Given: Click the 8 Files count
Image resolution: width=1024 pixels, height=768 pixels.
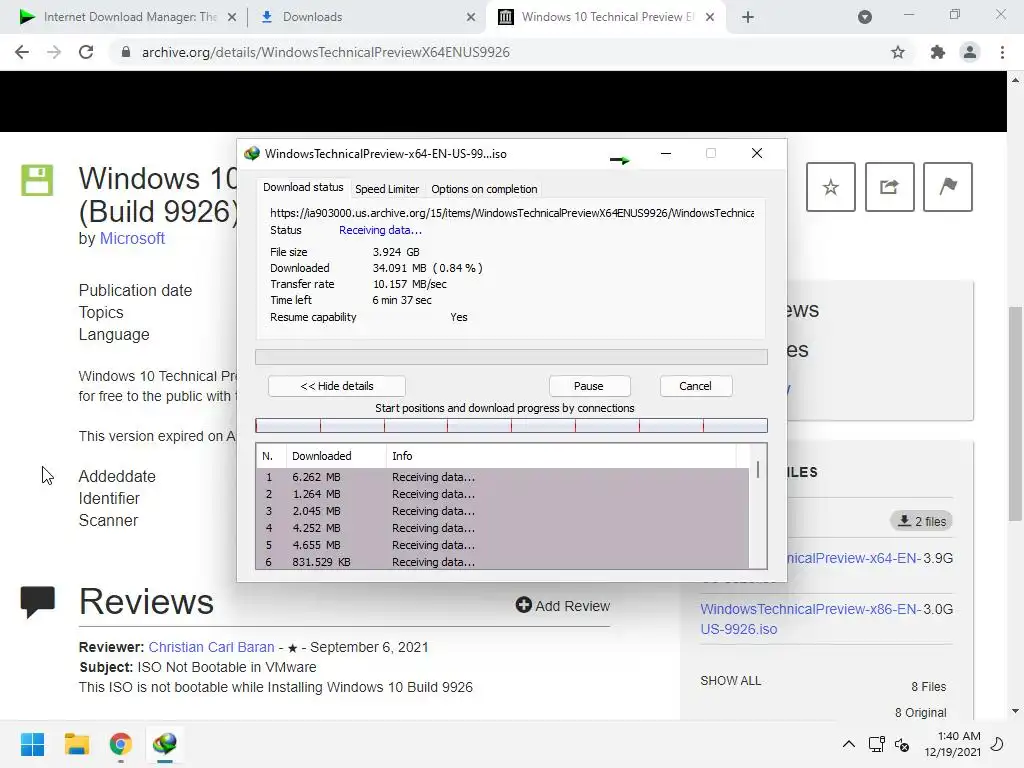Looking at the screenshot, I should click(929, 687).
